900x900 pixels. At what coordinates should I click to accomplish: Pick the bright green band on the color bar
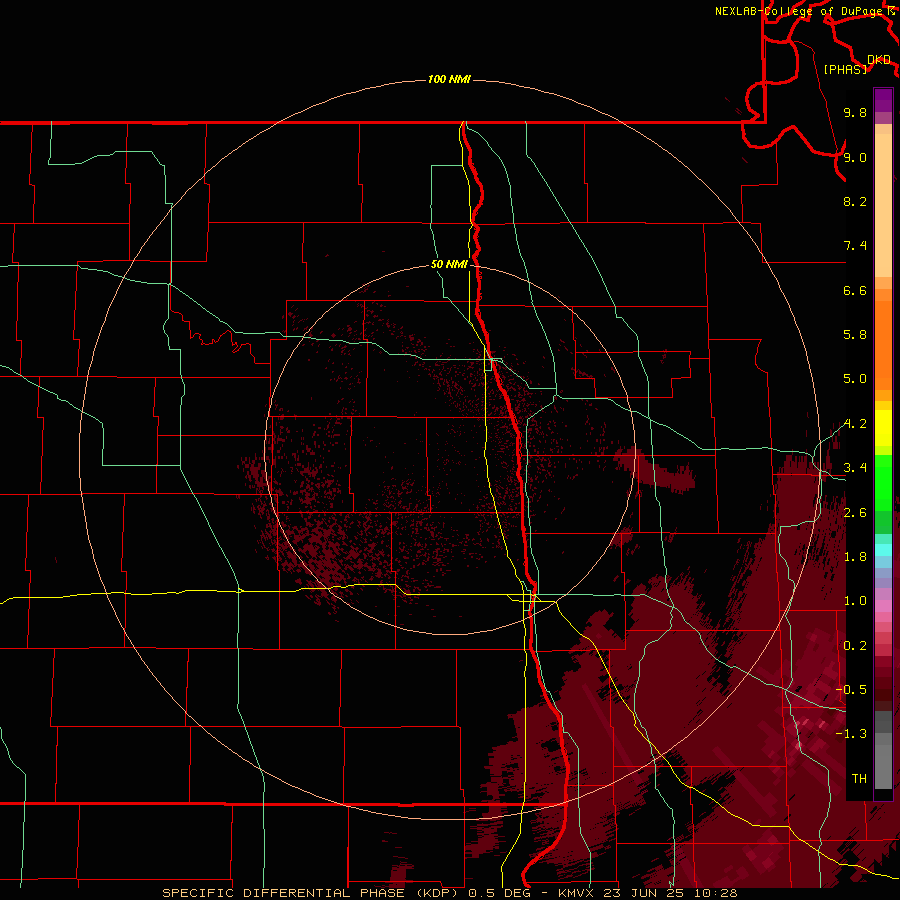[x=883, y=483]
